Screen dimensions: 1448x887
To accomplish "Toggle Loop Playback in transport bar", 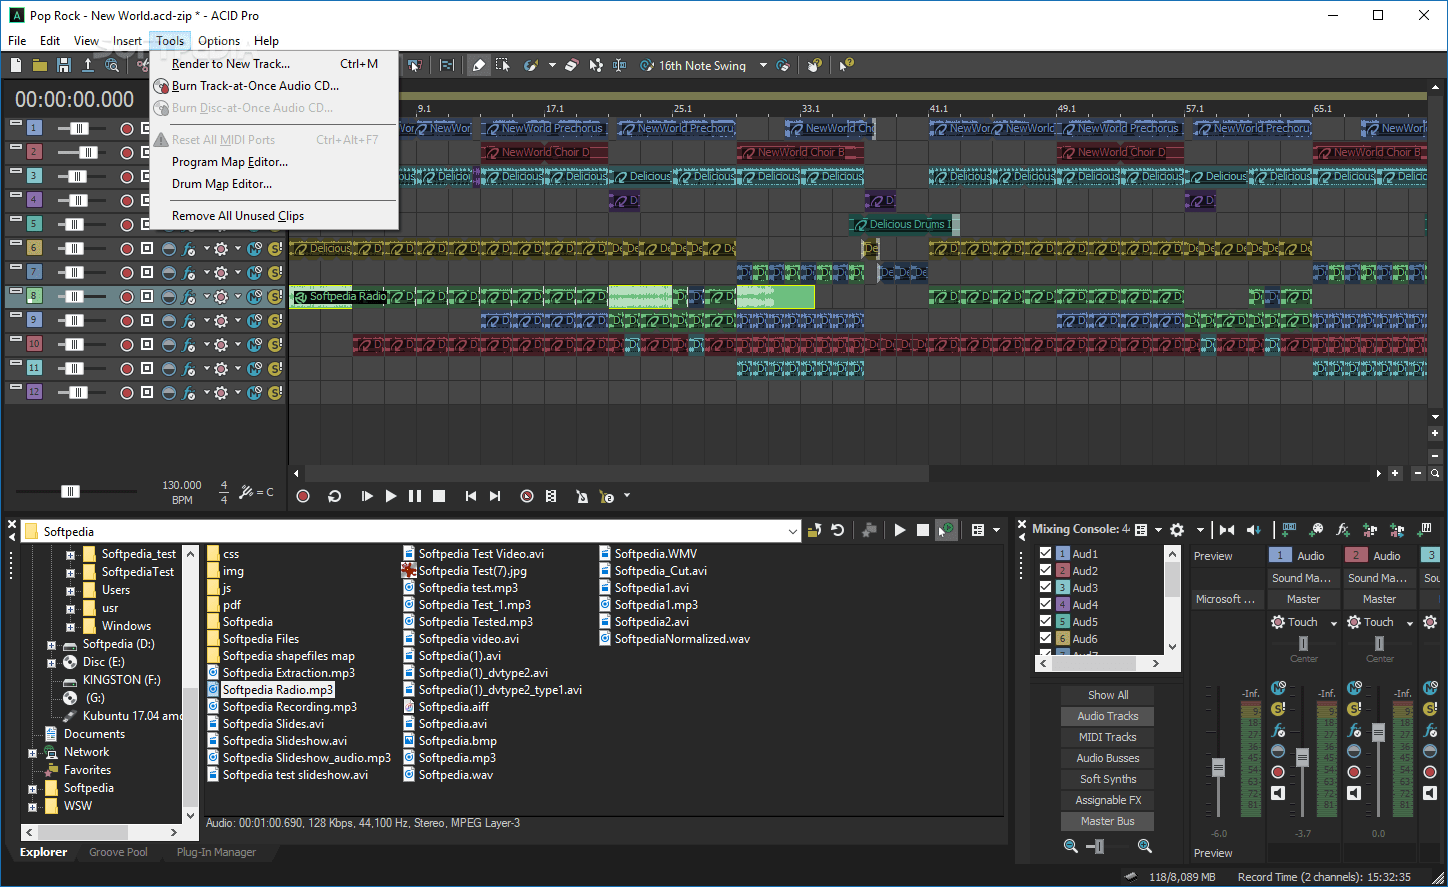I will click(335, 496).
